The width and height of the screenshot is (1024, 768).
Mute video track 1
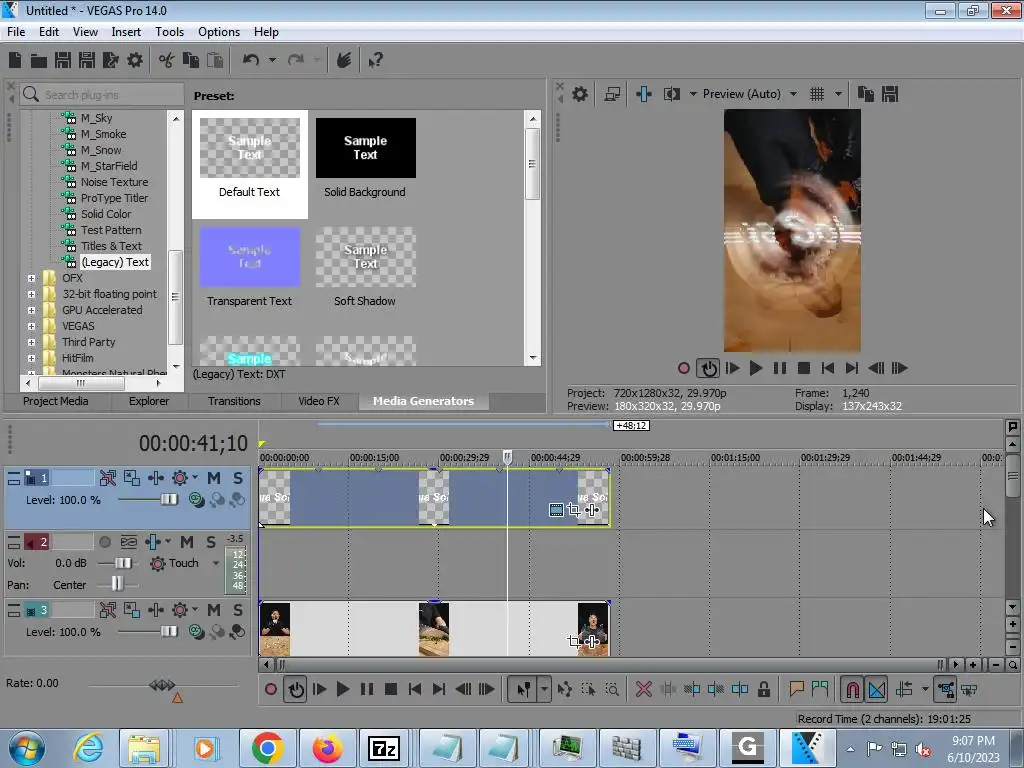click(214, 478)
